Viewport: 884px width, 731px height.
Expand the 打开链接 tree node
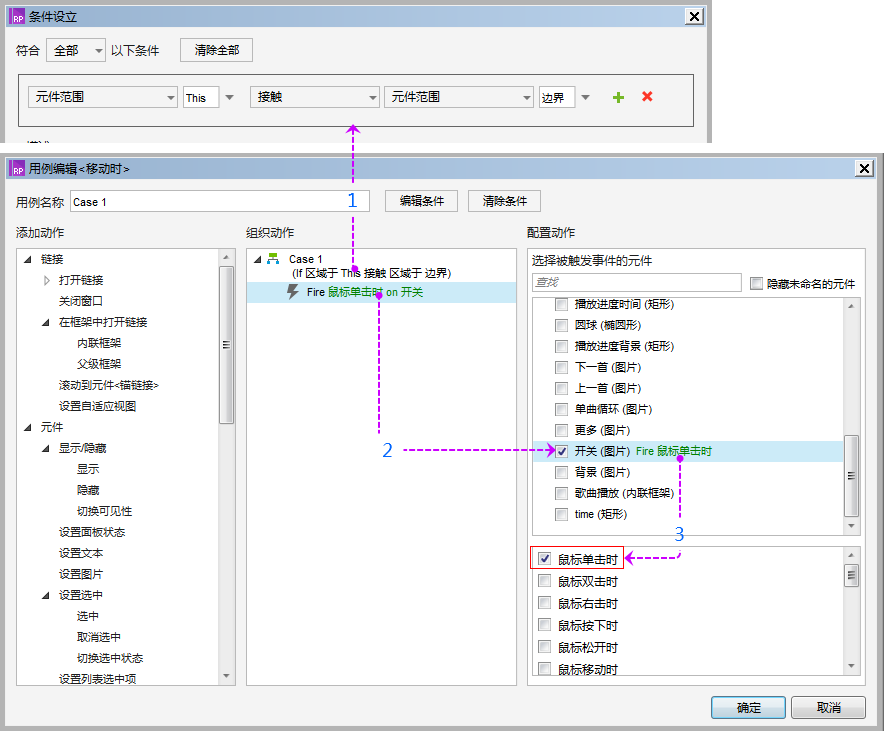pos(46,280)
